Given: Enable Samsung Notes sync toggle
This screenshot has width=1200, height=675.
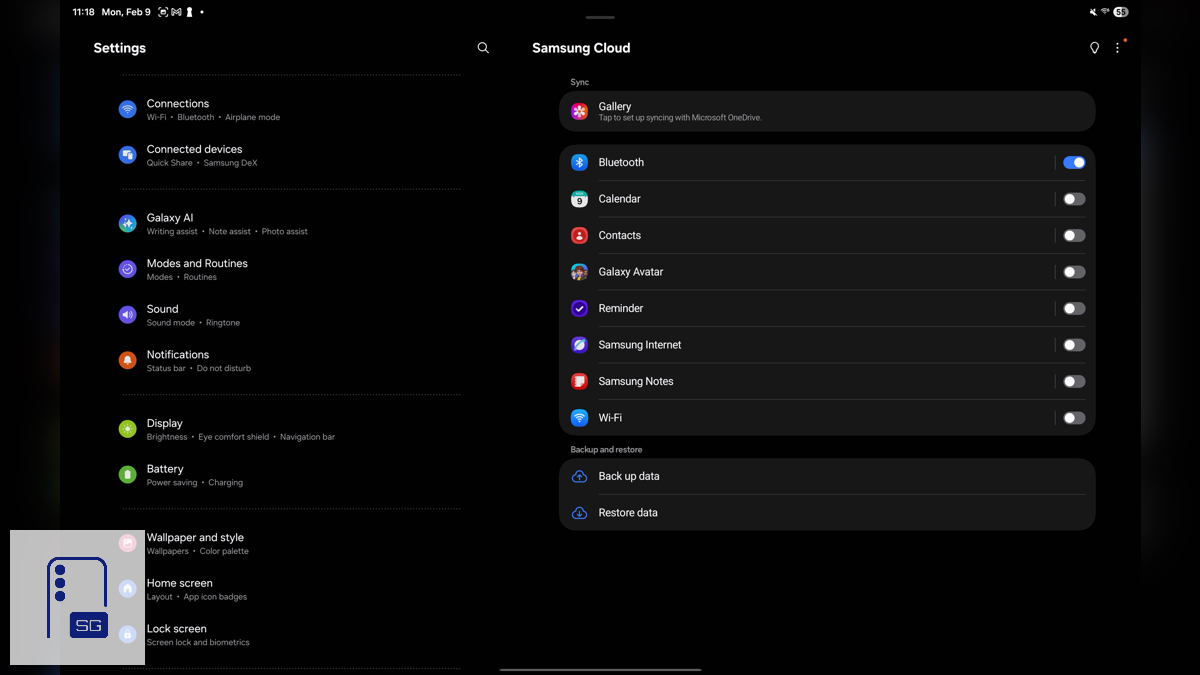Looking at the screenshot, I should click(x=1074, y=381).
